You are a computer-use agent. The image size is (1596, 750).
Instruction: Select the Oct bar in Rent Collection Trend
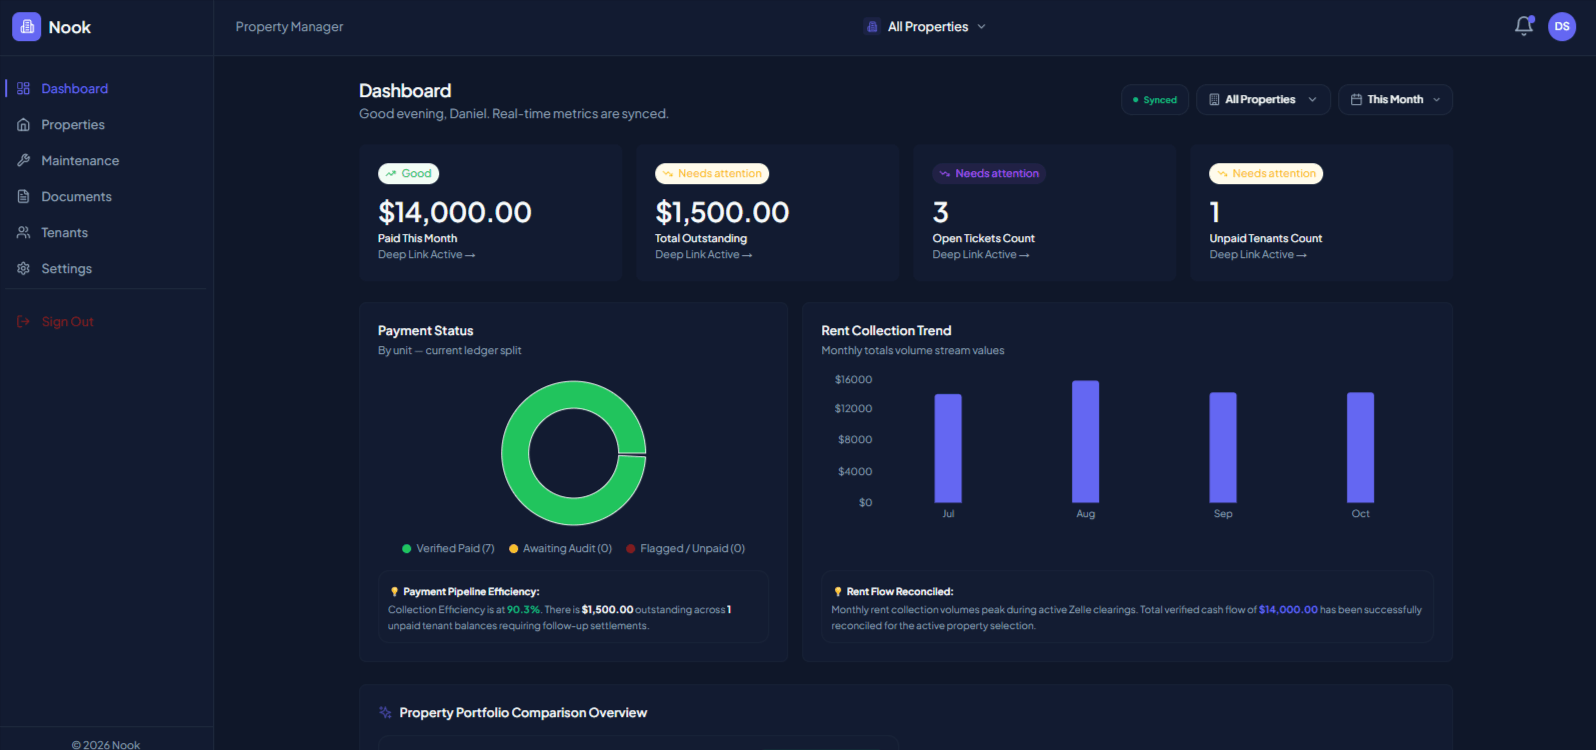coord(1361,447)
